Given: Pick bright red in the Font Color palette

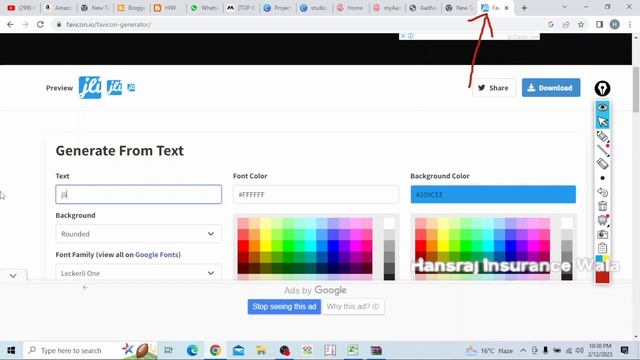Looking at the screenshot, I should 243,245.
